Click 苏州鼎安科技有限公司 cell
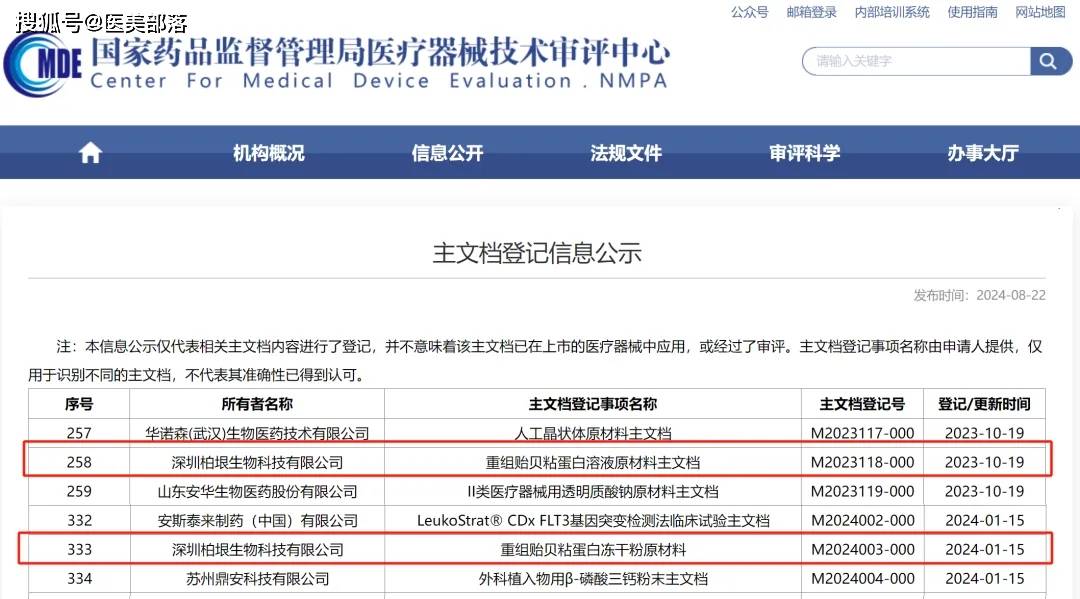This screenshot has width=1080, height=599. [257, 578]
